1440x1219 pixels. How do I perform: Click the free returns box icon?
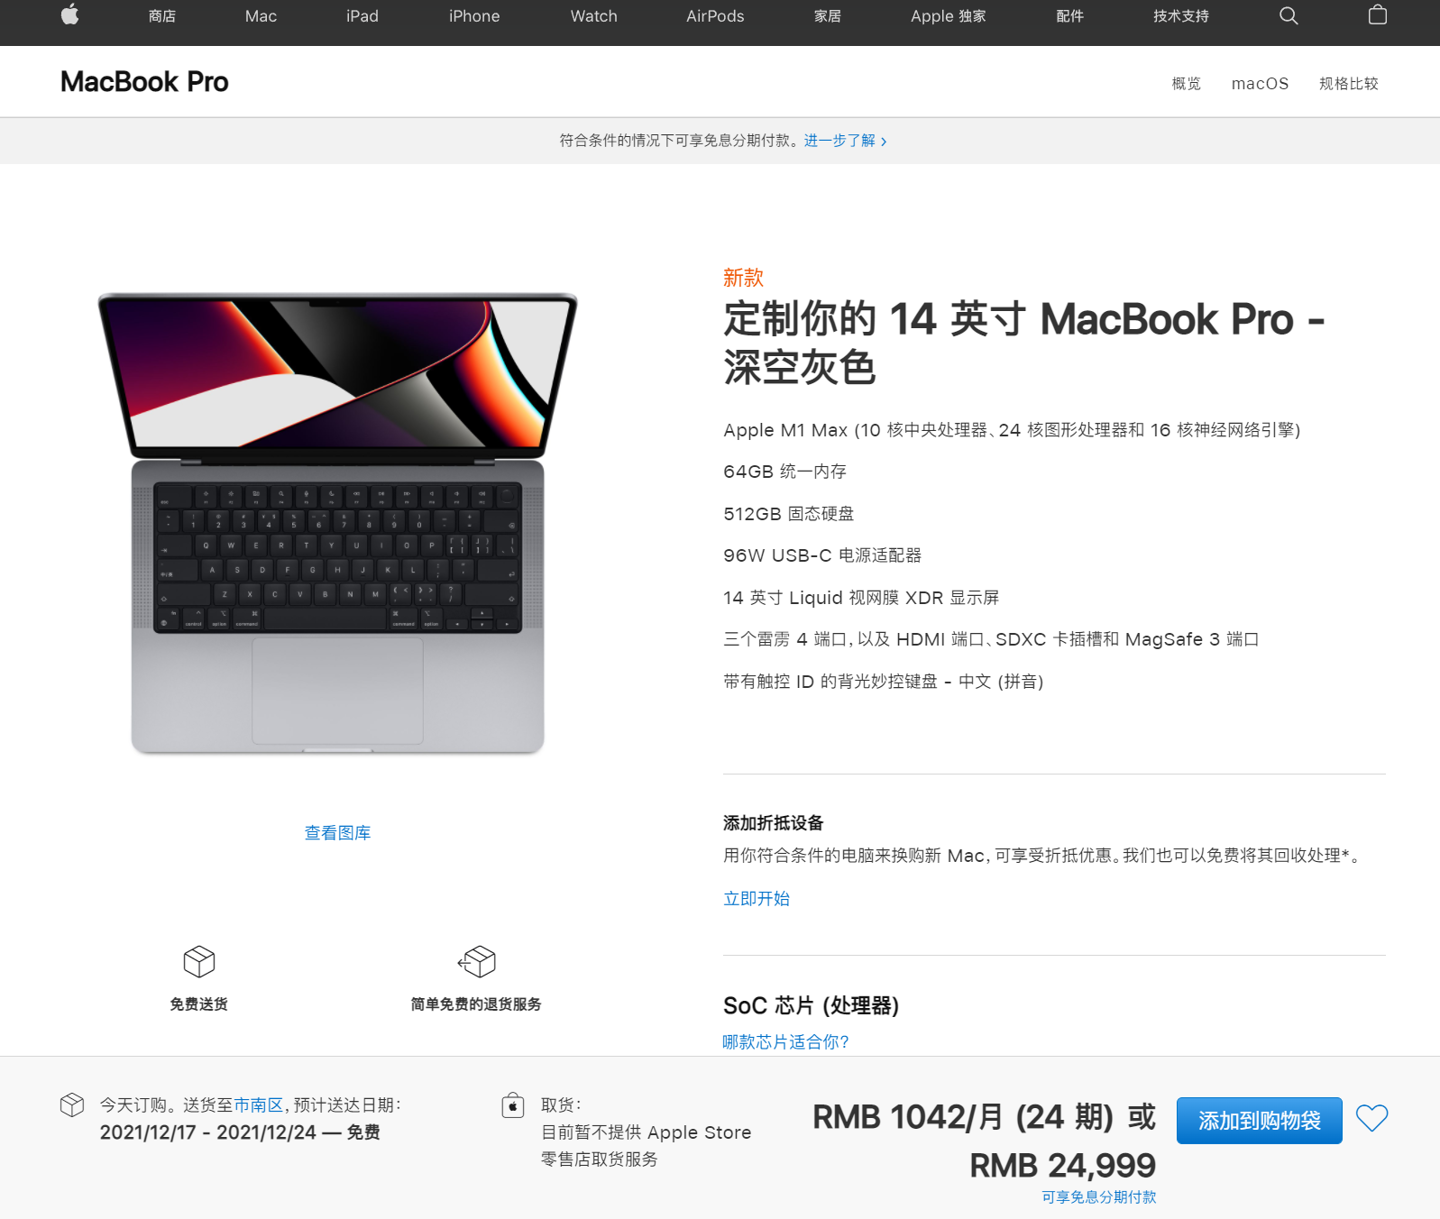pos(476,962)
